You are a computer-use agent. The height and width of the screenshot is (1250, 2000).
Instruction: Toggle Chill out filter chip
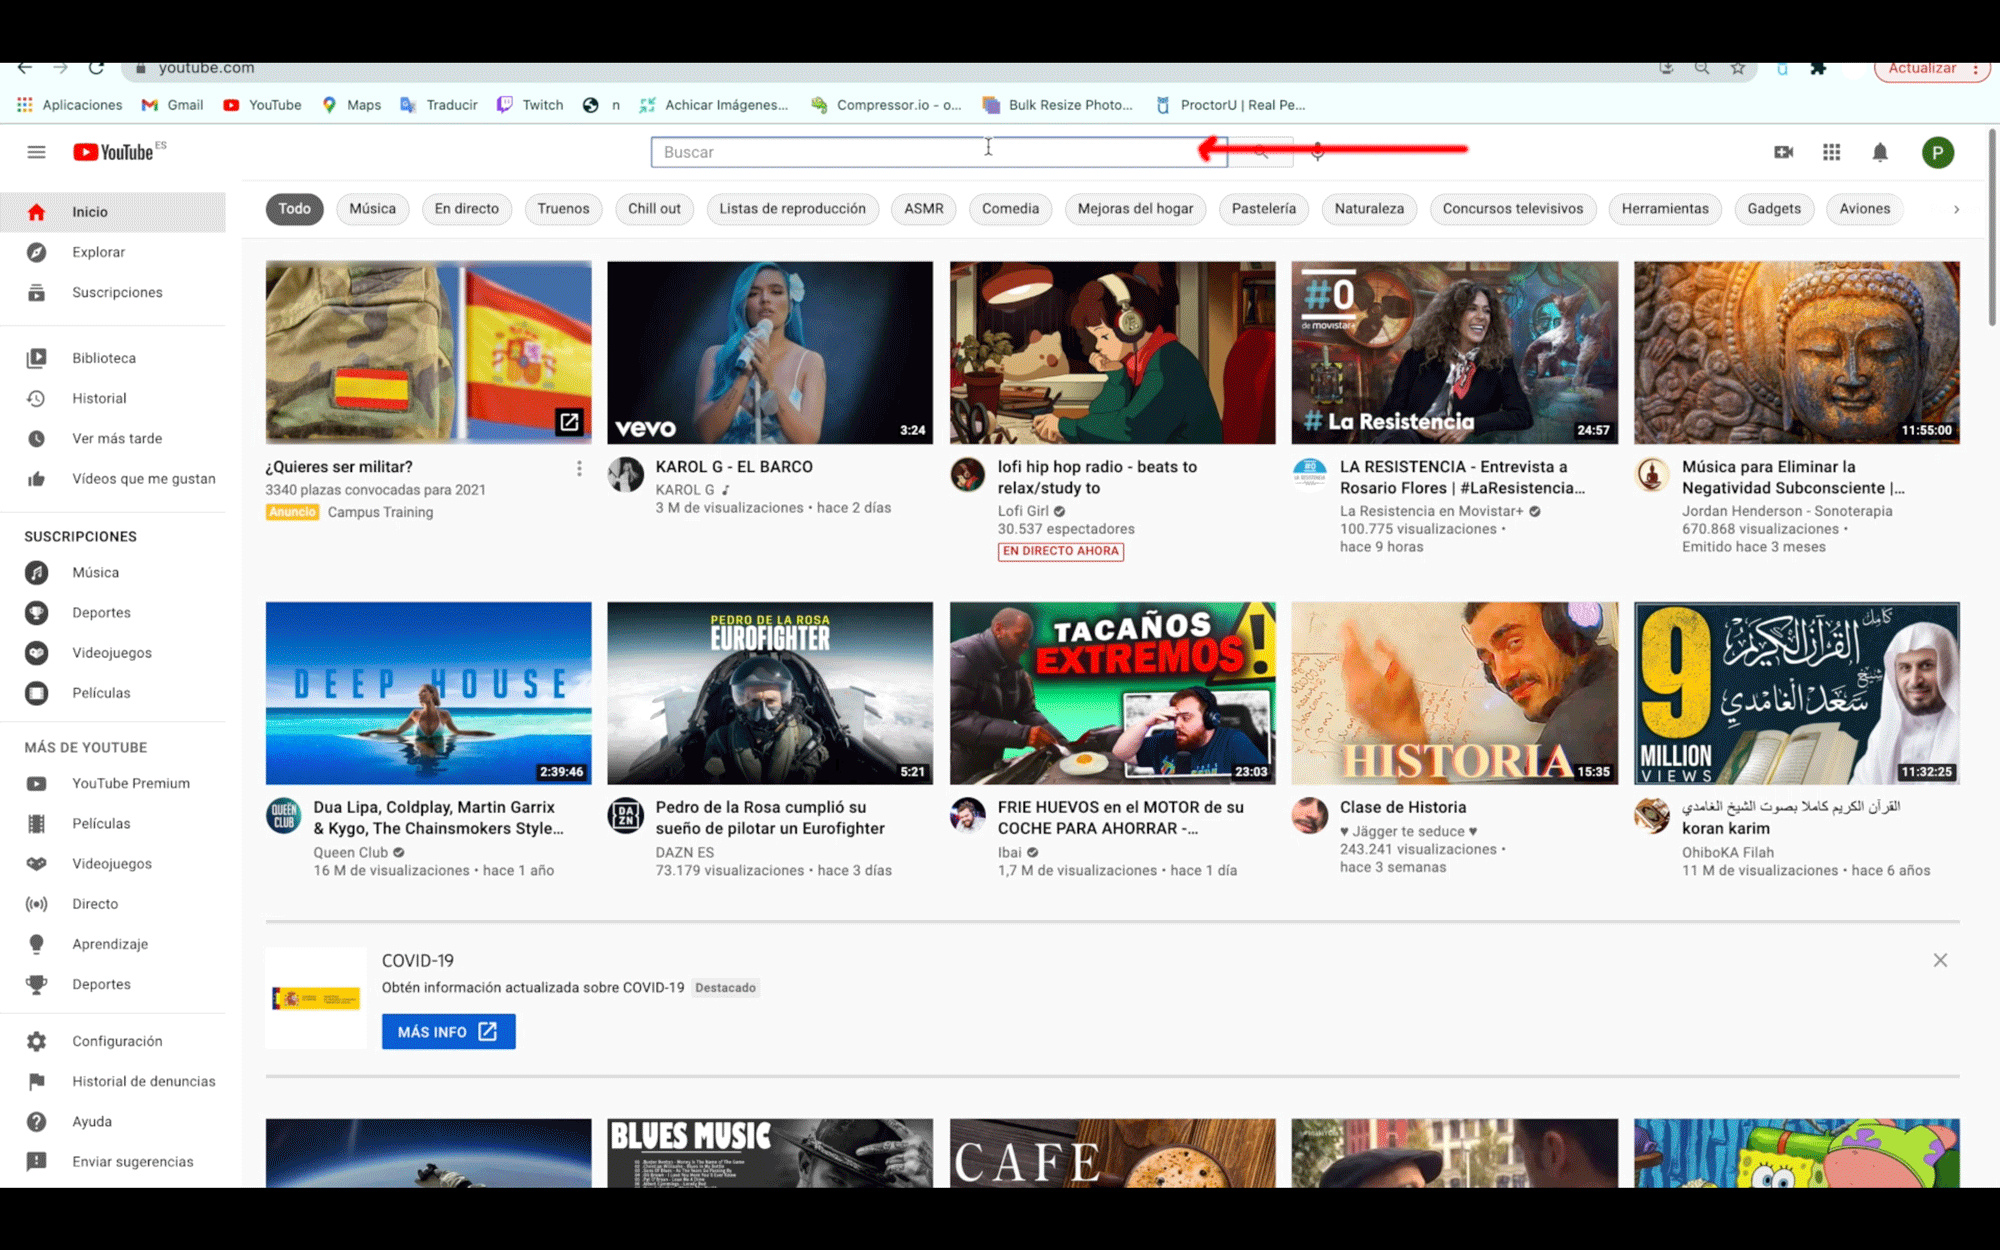click(x=654, y=207)
